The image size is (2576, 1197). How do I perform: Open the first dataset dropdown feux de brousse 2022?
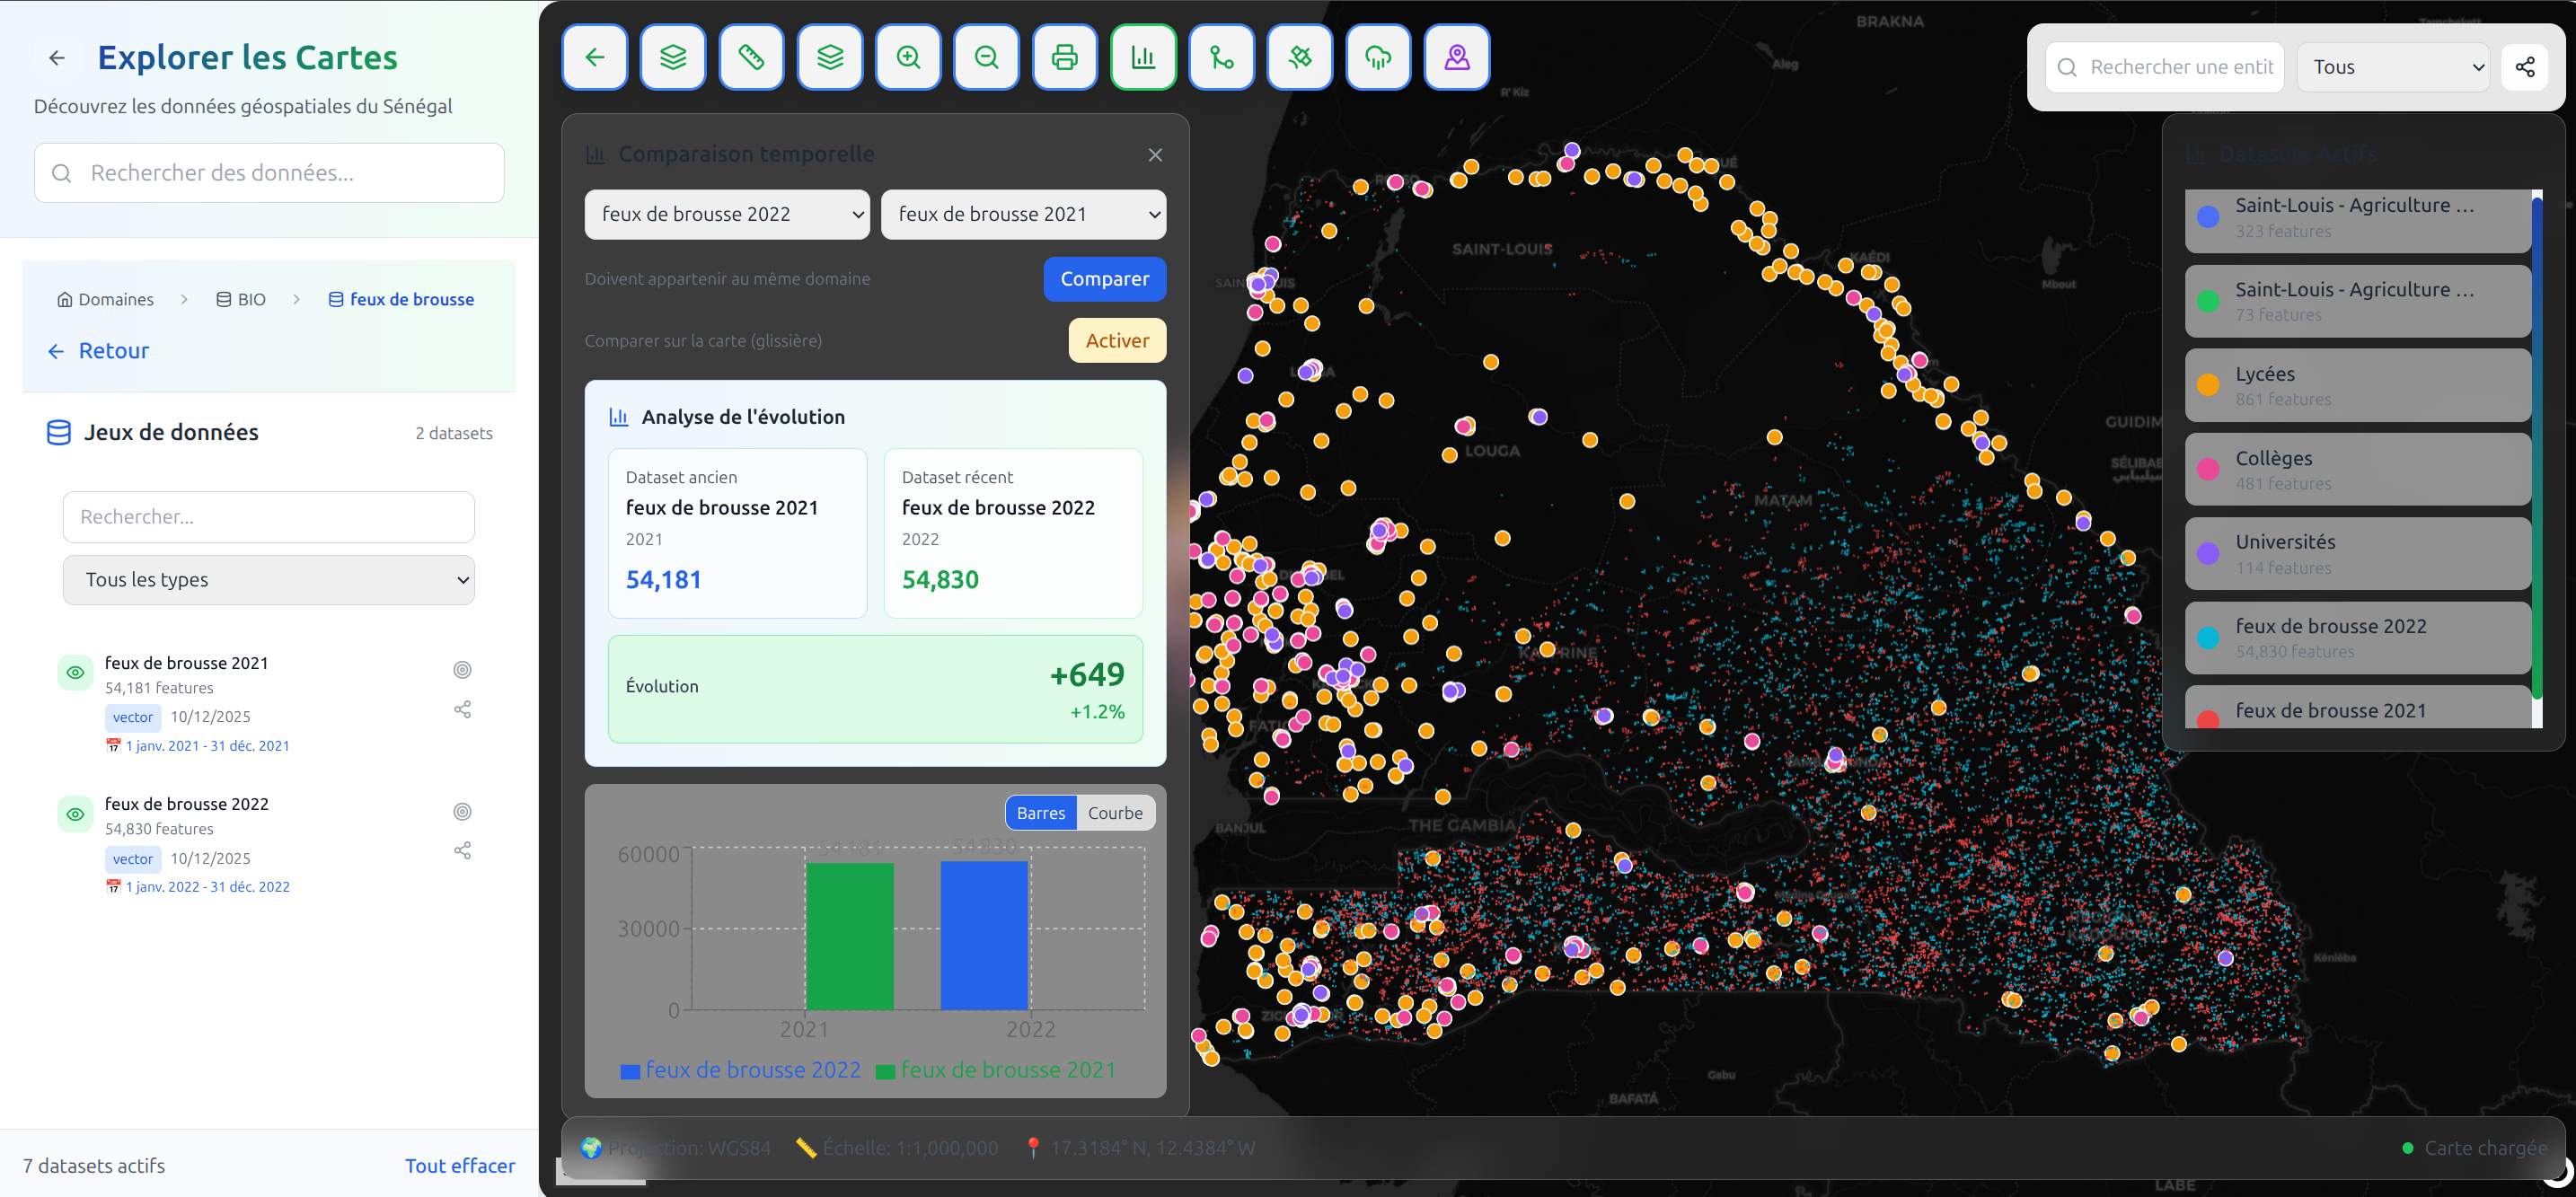pos(727,215)
